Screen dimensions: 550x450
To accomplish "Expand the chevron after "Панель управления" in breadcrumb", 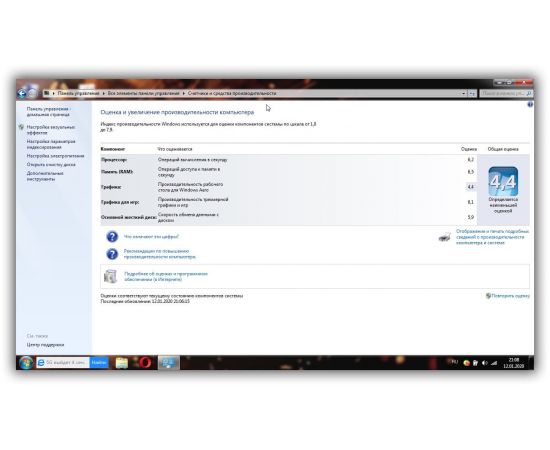I will coord(103,93).
